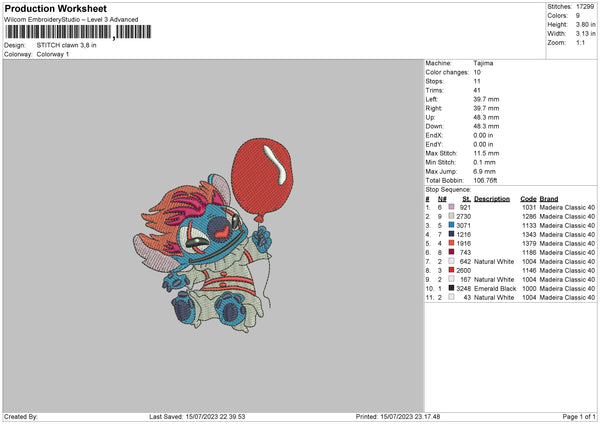The width and height of the screenshot is (600, 424).
Task: Select the Up measurement 48.3 mm
Action: [x=486, y=117]
